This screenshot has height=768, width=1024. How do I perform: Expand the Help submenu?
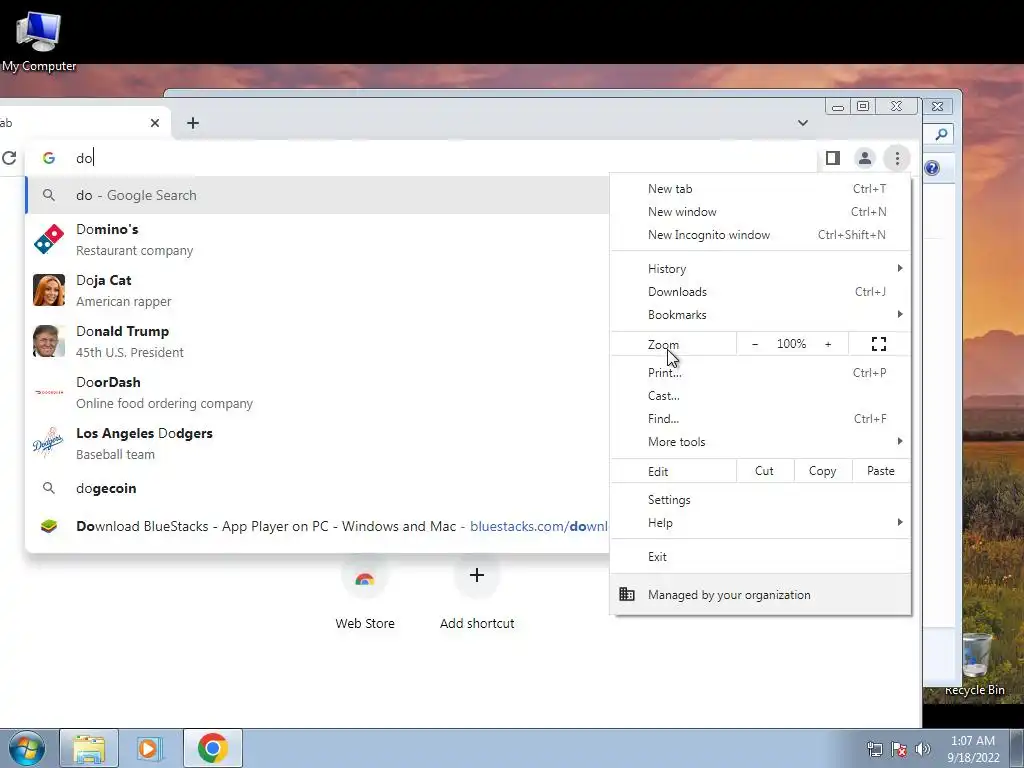click(760, 522)
